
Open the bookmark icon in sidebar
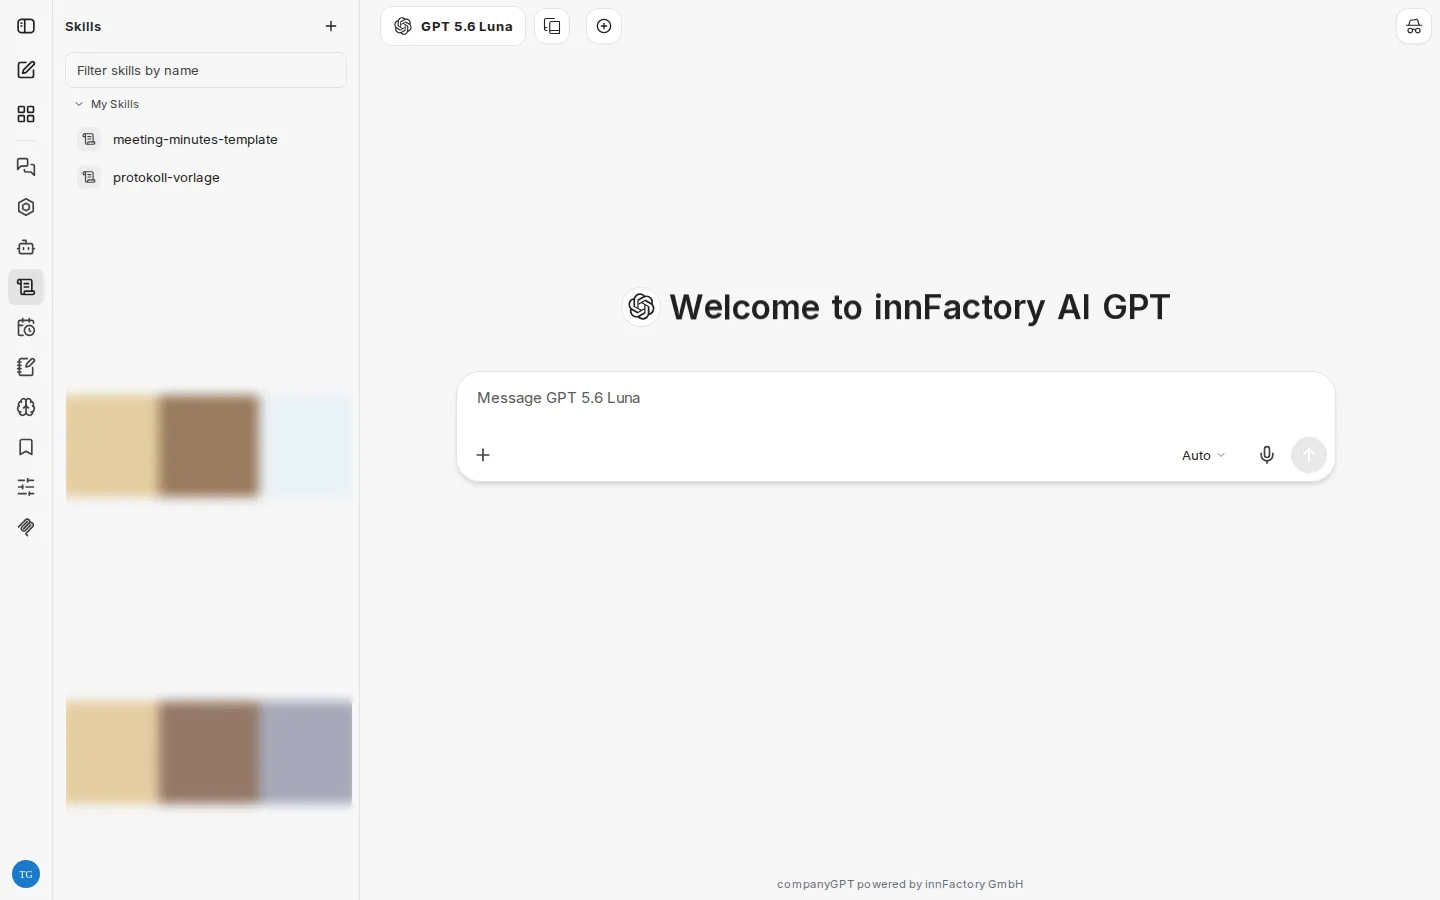(x=26, y=447)
